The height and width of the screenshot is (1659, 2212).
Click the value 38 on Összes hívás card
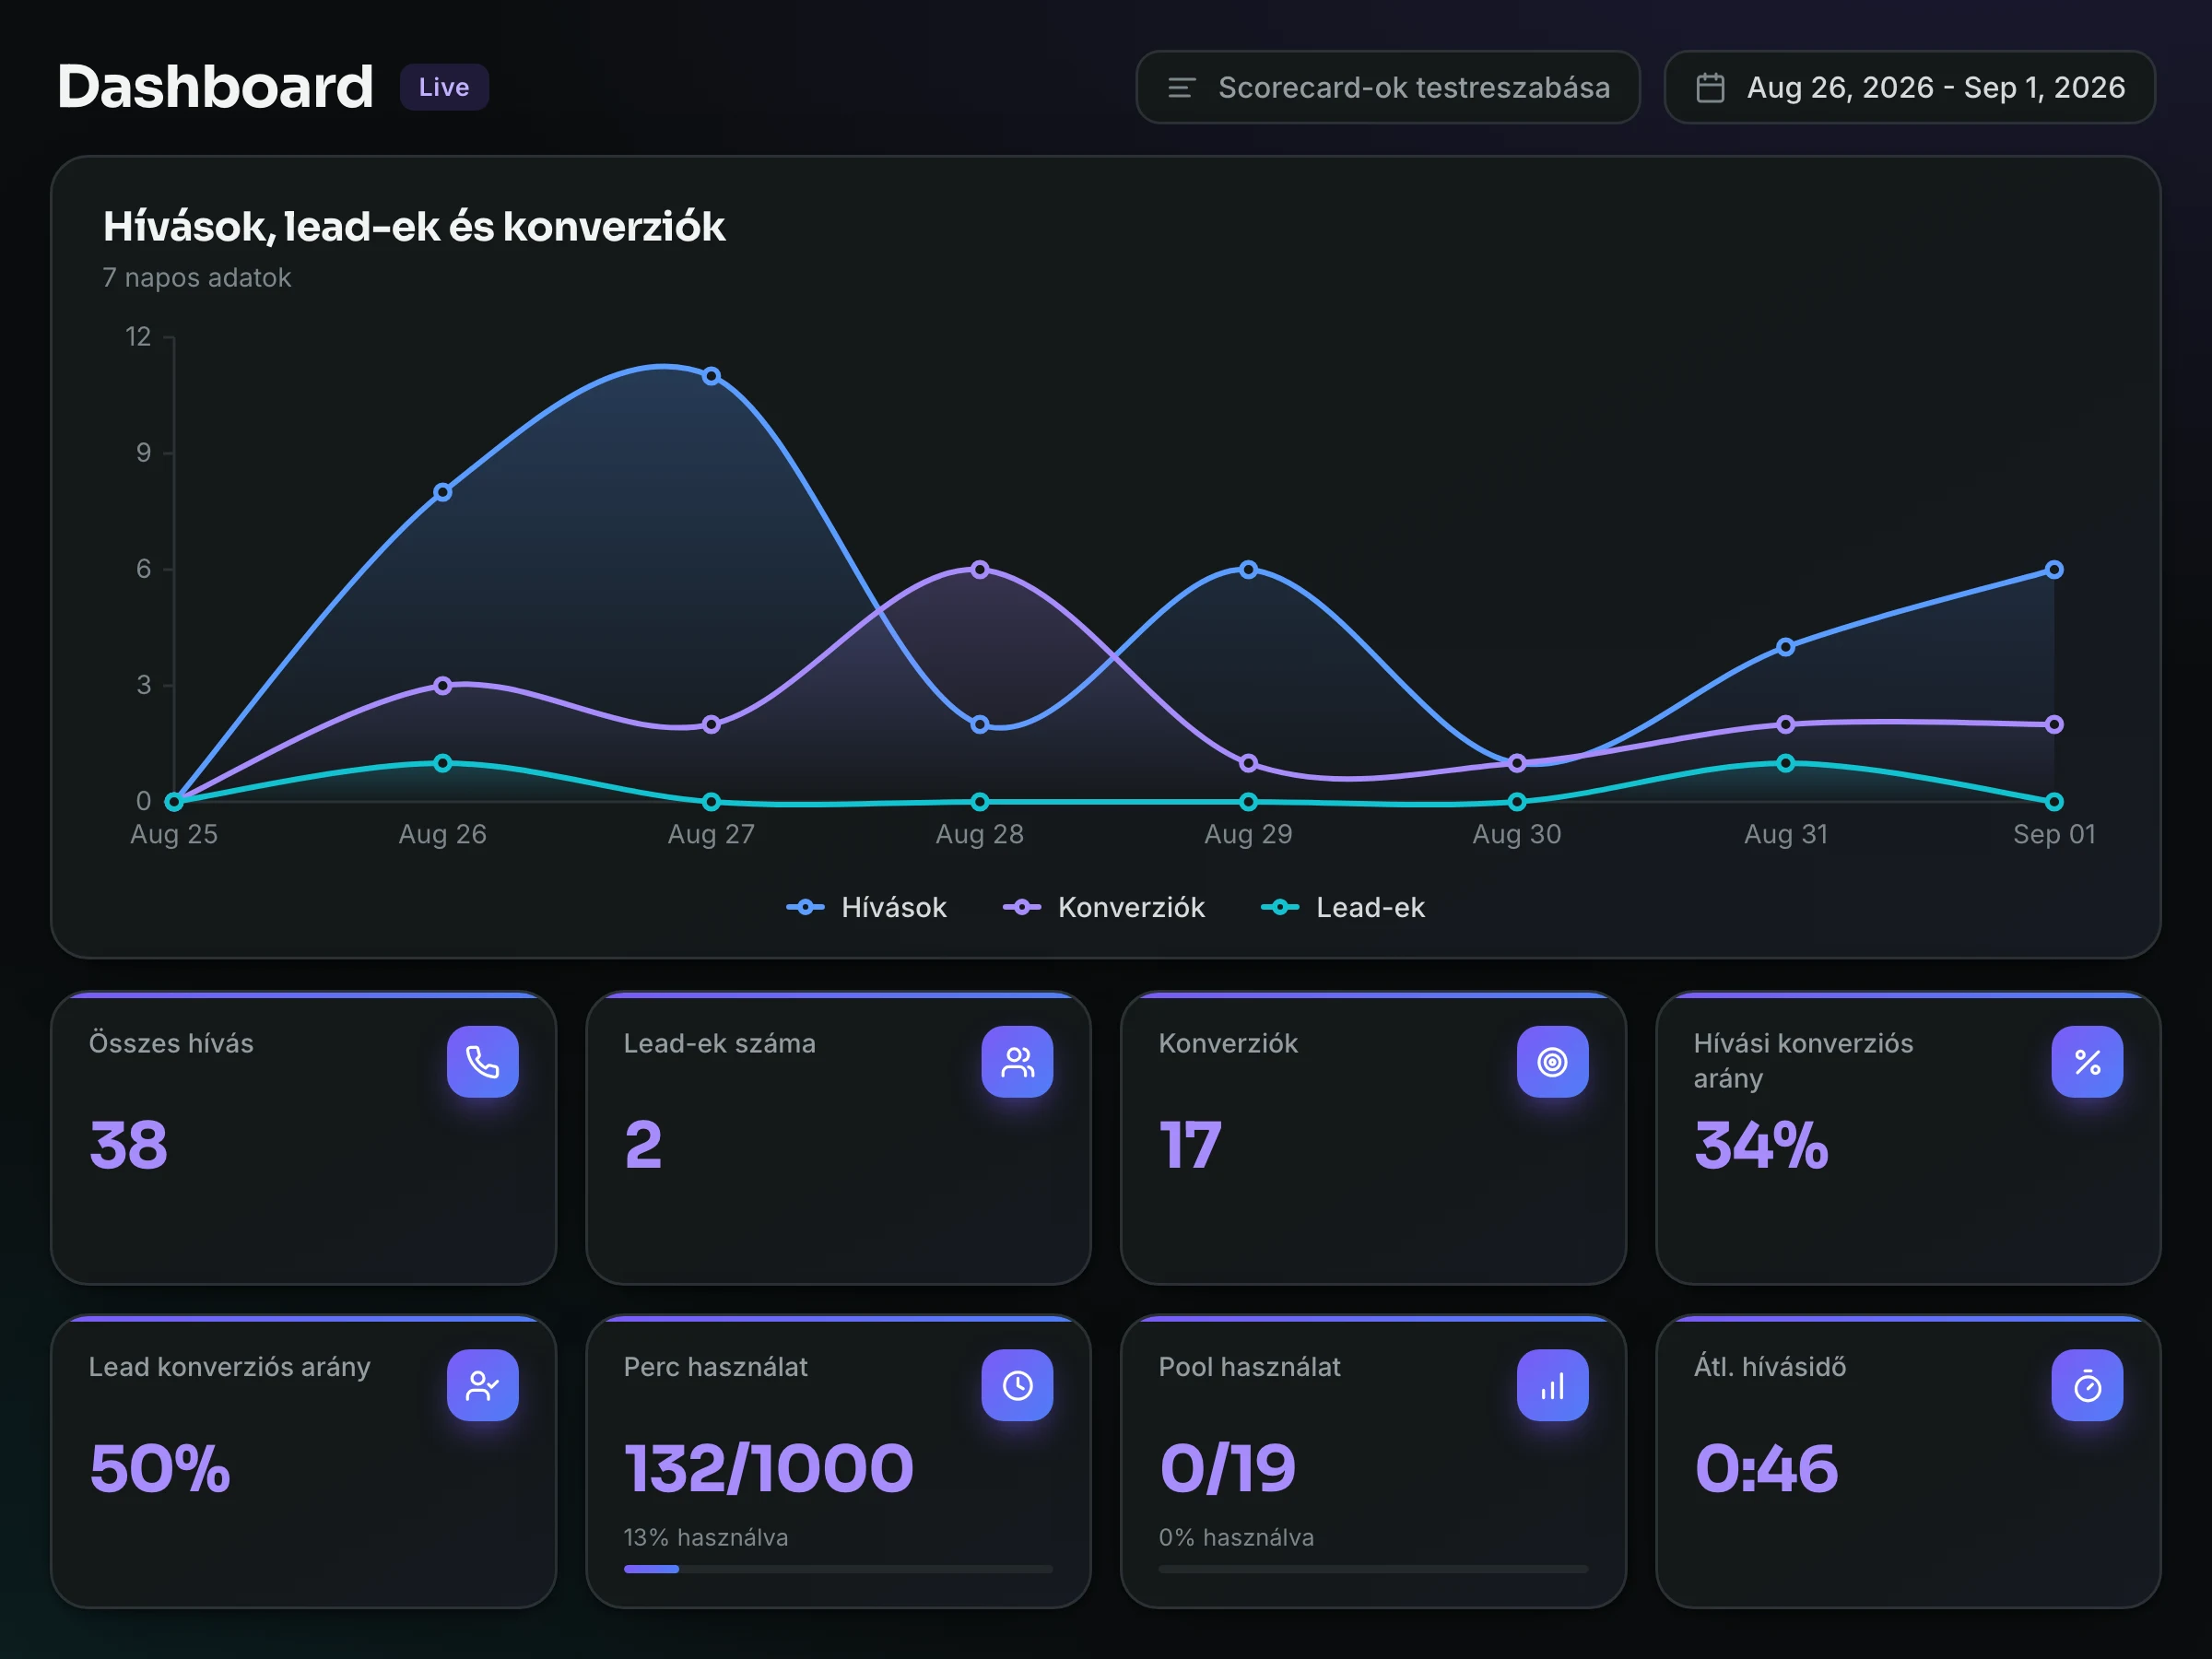[x=128, y=1145]
